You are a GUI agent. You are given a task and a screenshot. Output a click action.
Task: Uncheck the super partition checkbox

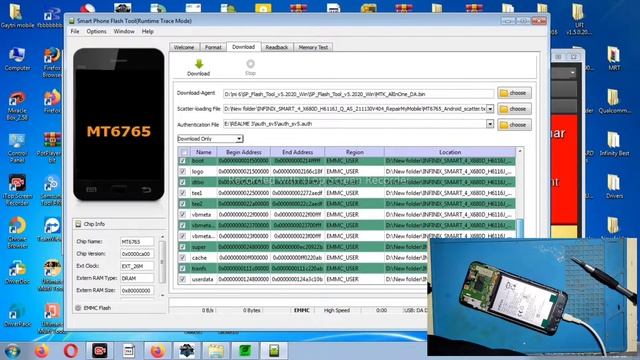click(183, 247)
